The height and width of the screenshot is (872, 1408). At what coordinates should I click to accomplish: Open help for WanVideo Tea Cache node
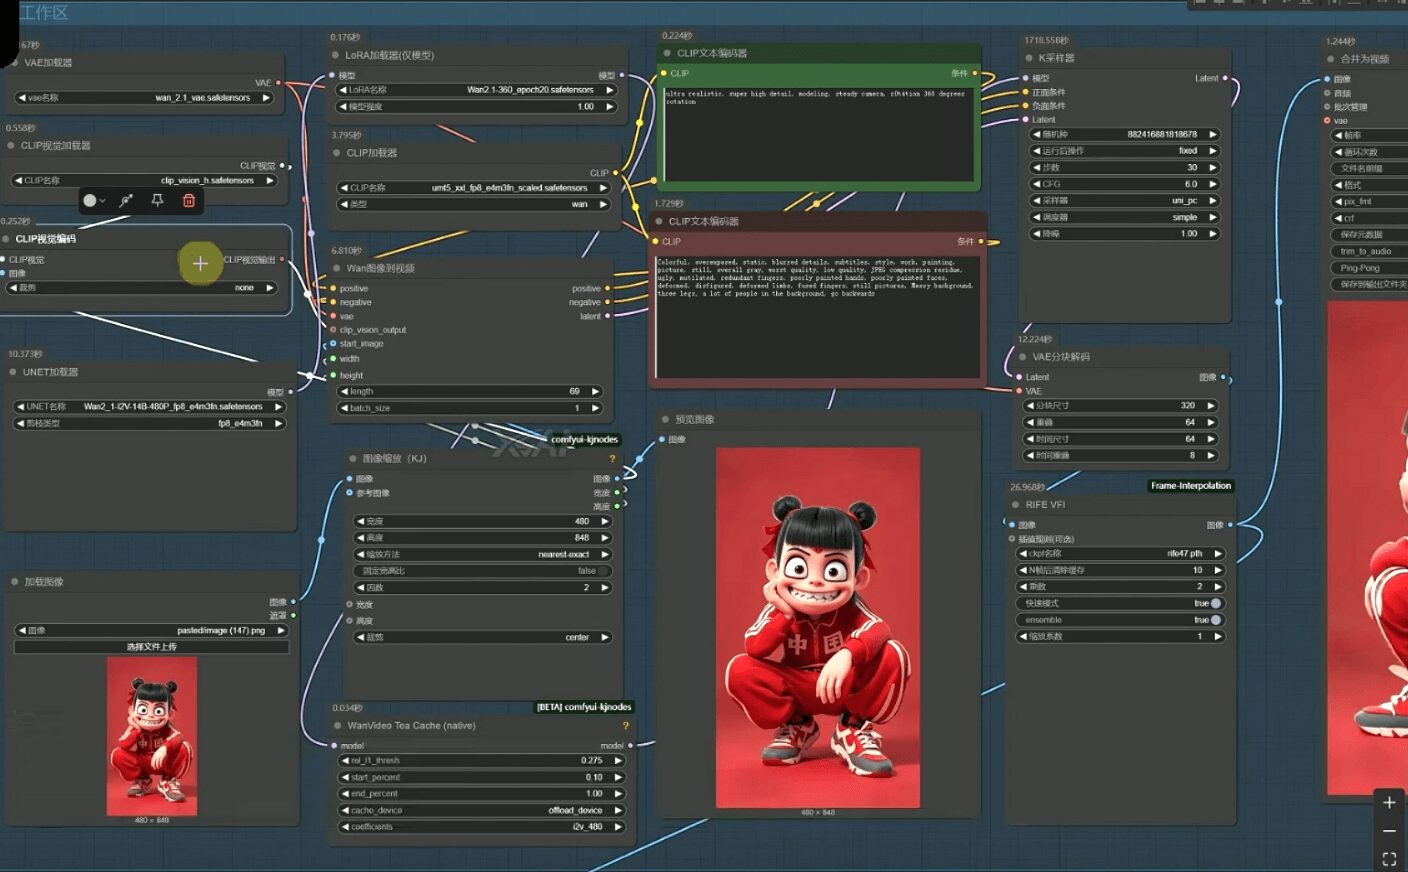coord(626,726)
